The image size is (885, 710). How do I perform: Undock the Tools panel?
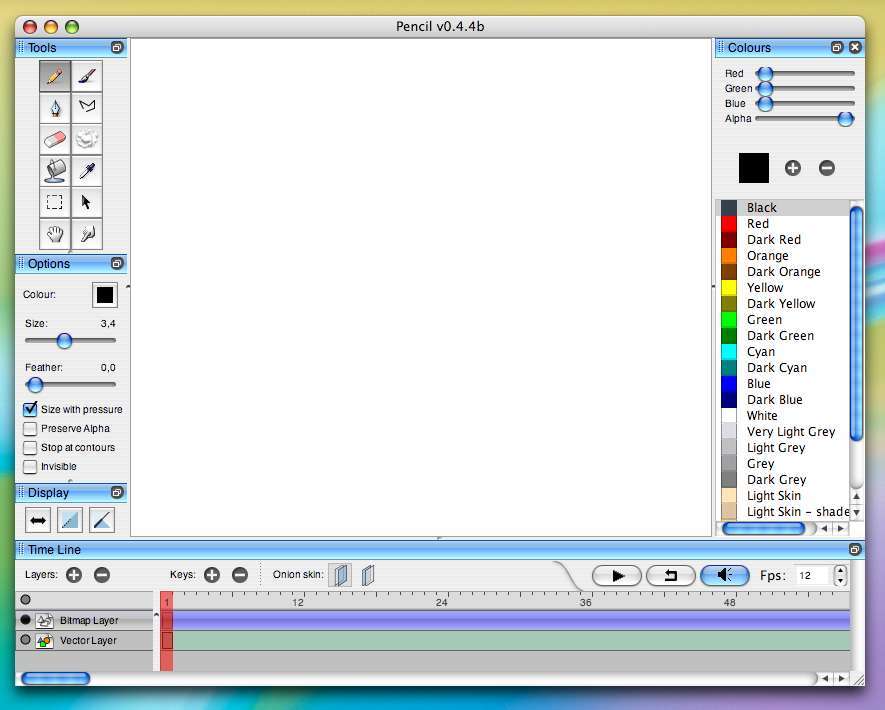pyautogui.click(x=117, y=47)
